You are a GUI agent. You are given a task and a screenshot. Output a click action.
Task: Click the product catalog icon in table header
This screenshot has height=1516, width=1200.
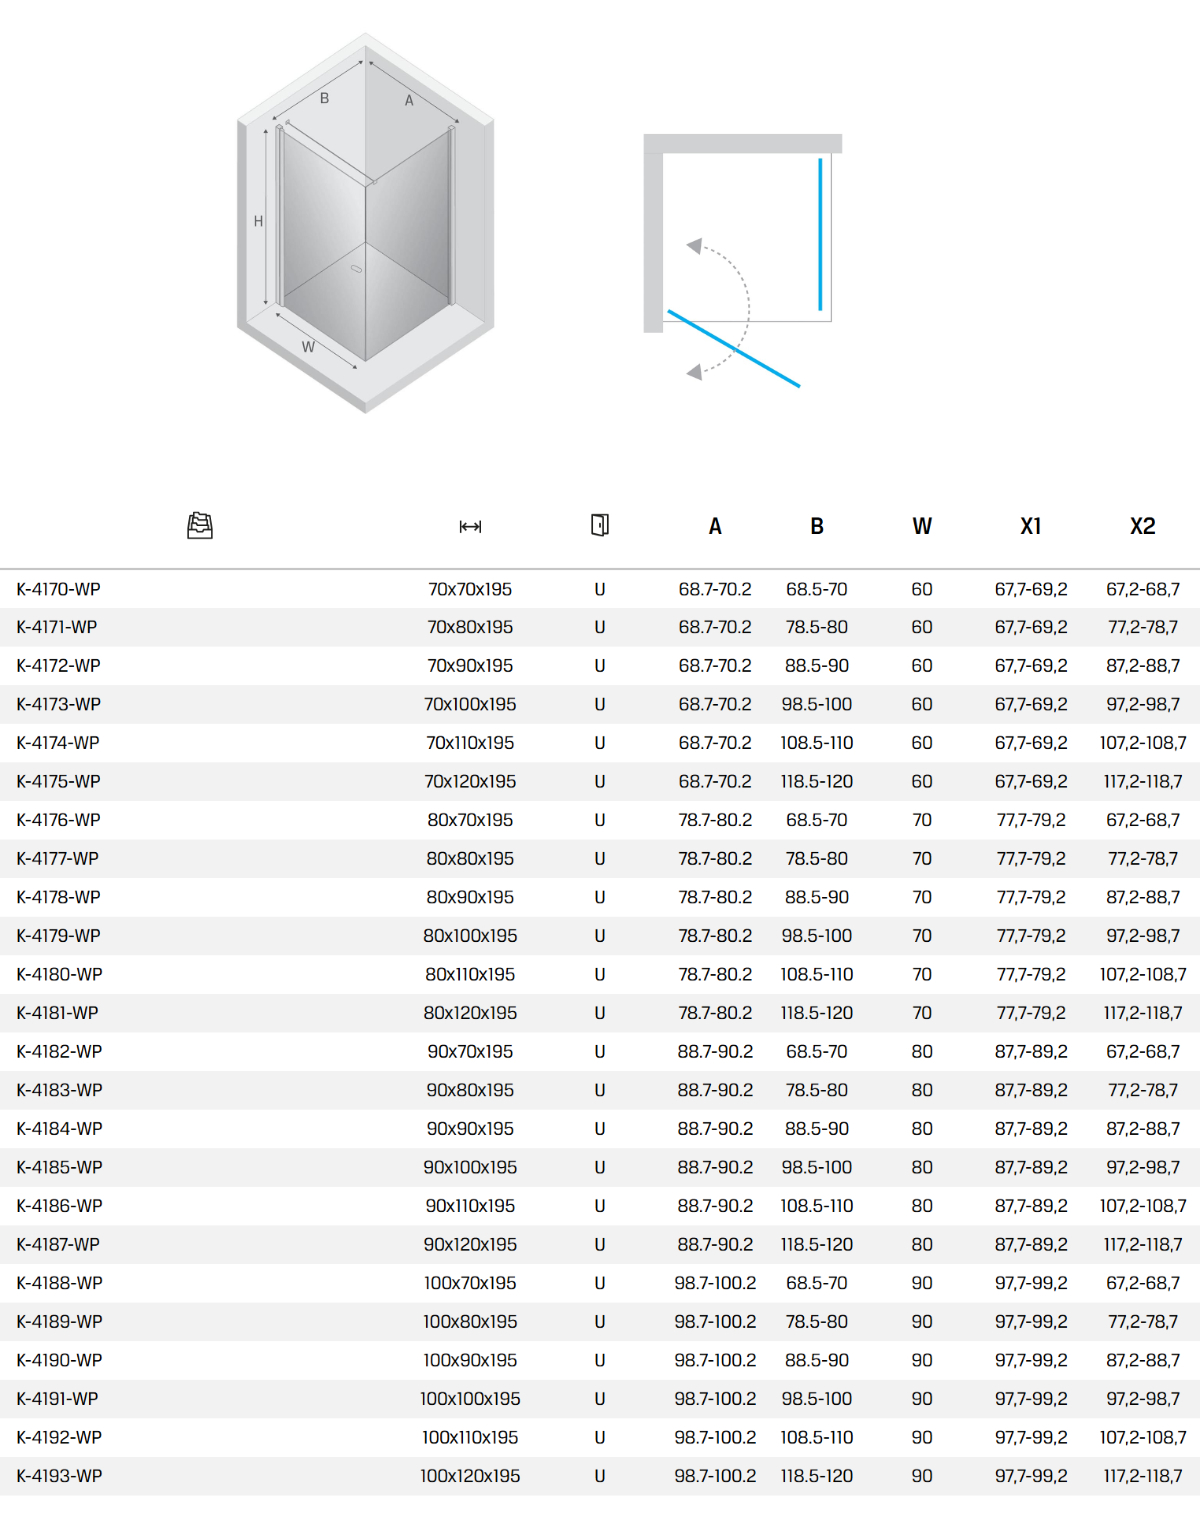tap(200, 525)
